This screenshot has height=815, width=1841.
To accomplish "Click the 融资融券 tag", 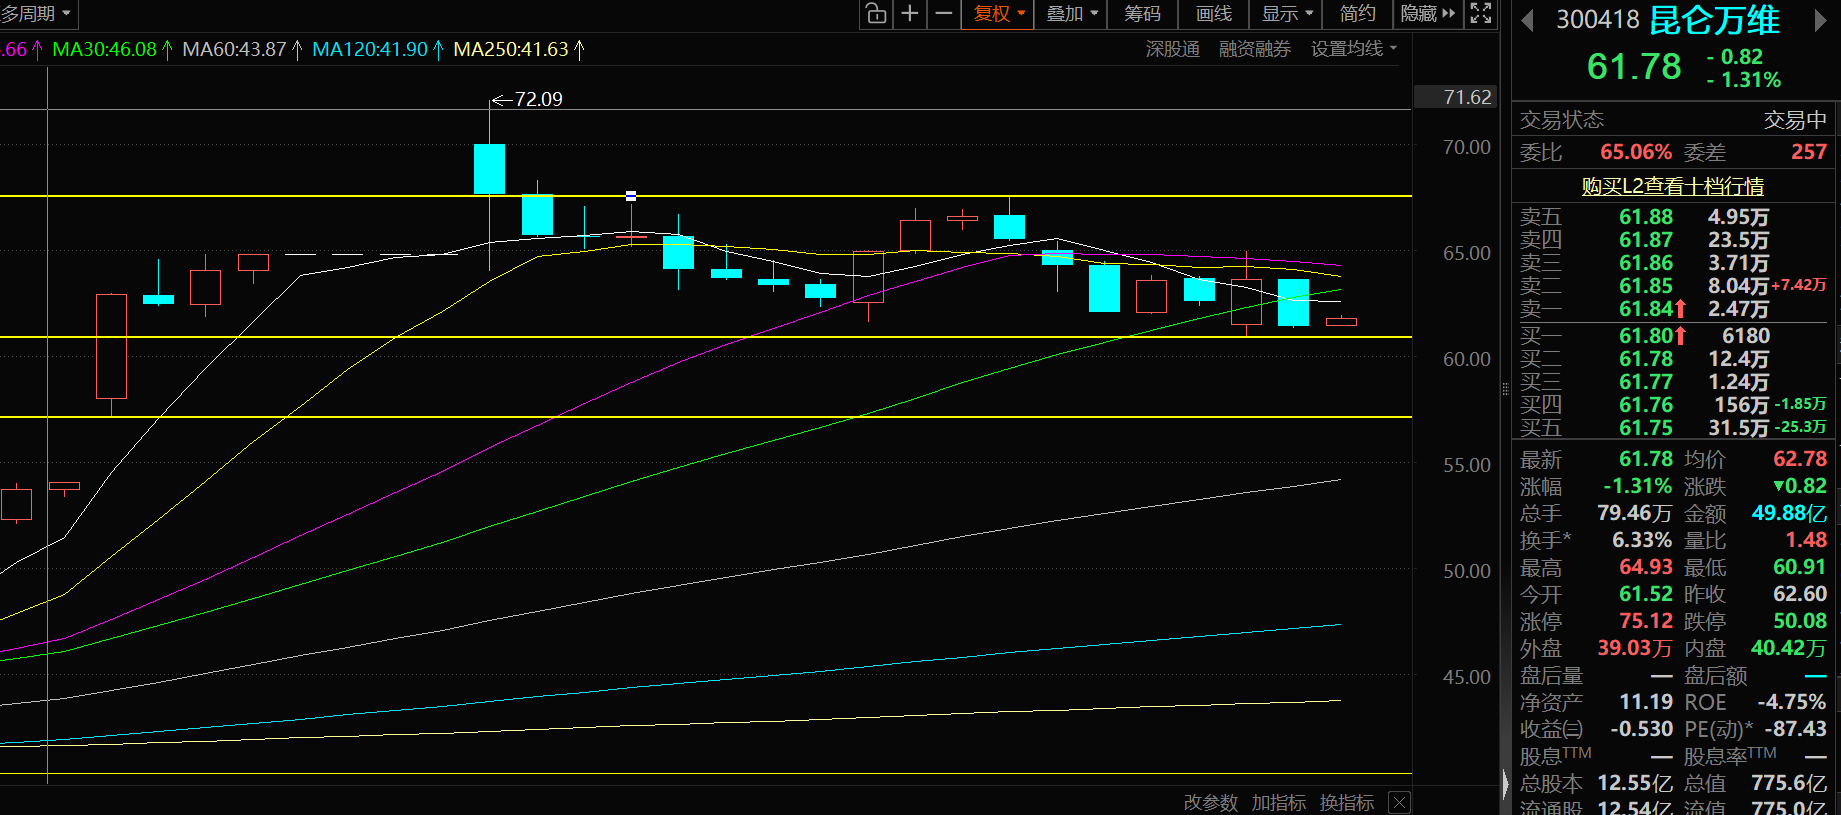I will [1255, 49].
